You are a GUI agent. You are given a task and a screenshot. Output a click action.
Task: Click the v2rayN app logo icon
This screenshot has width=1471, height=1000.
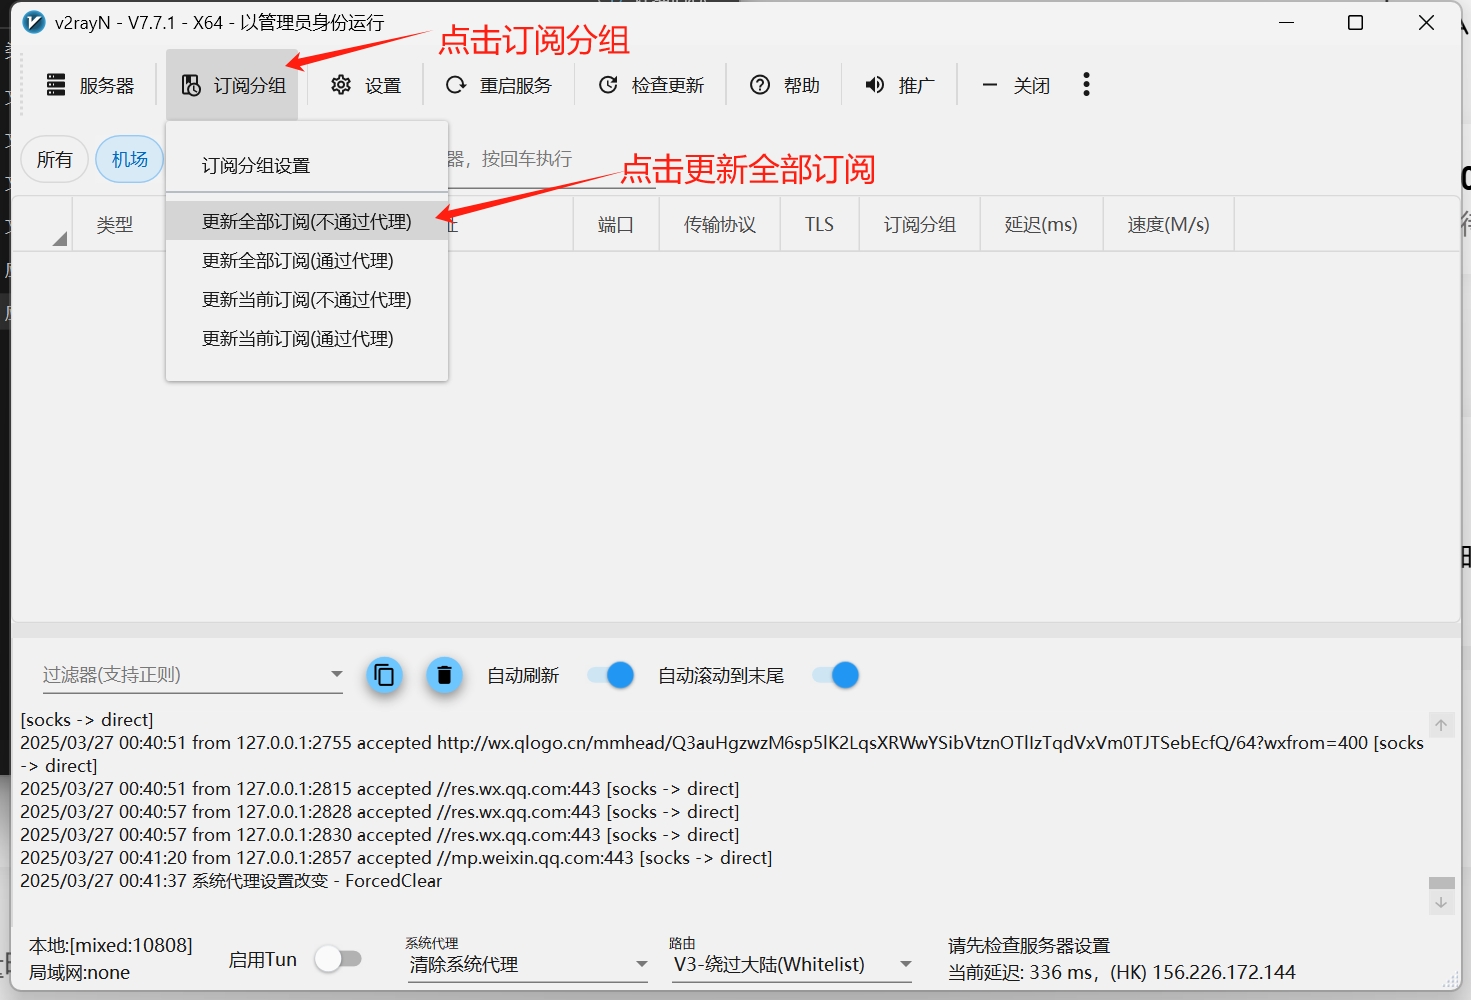point(34,22)
